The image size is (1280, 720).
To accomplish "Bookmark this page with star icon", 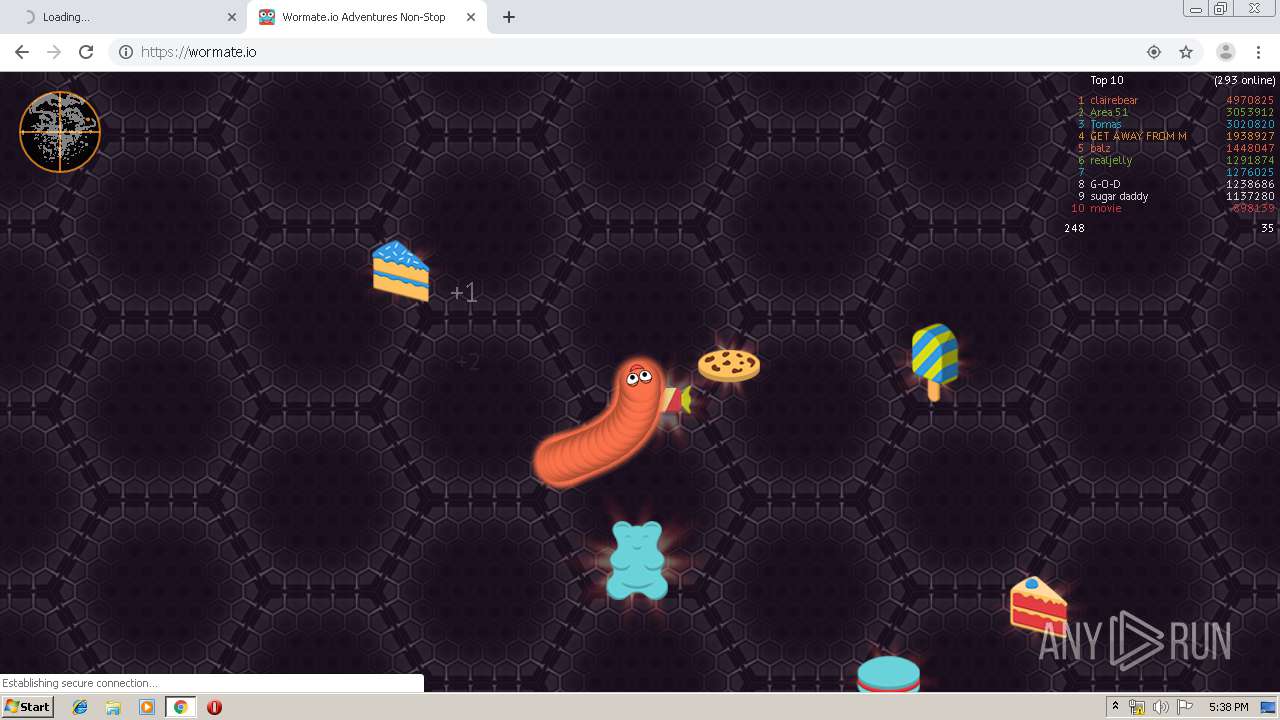I will click(1186, 52).
